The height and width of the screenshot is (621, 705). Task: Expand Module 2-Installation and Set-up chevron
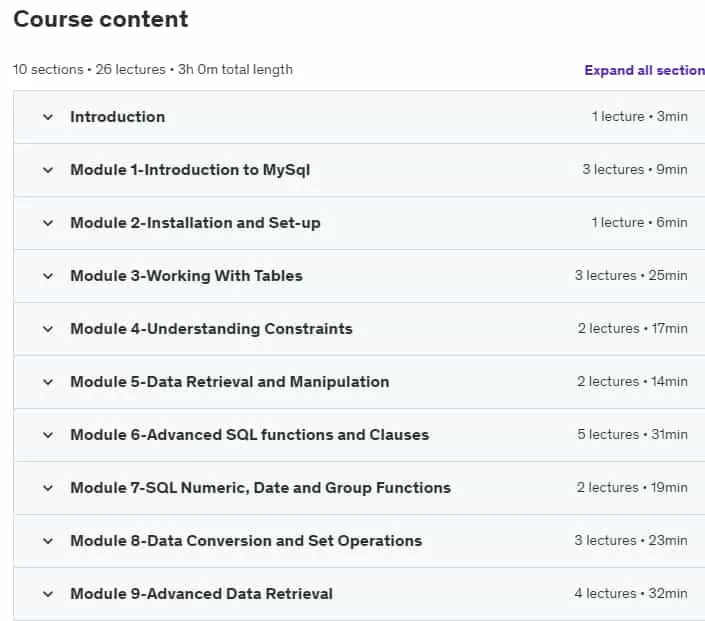point(48,223)
